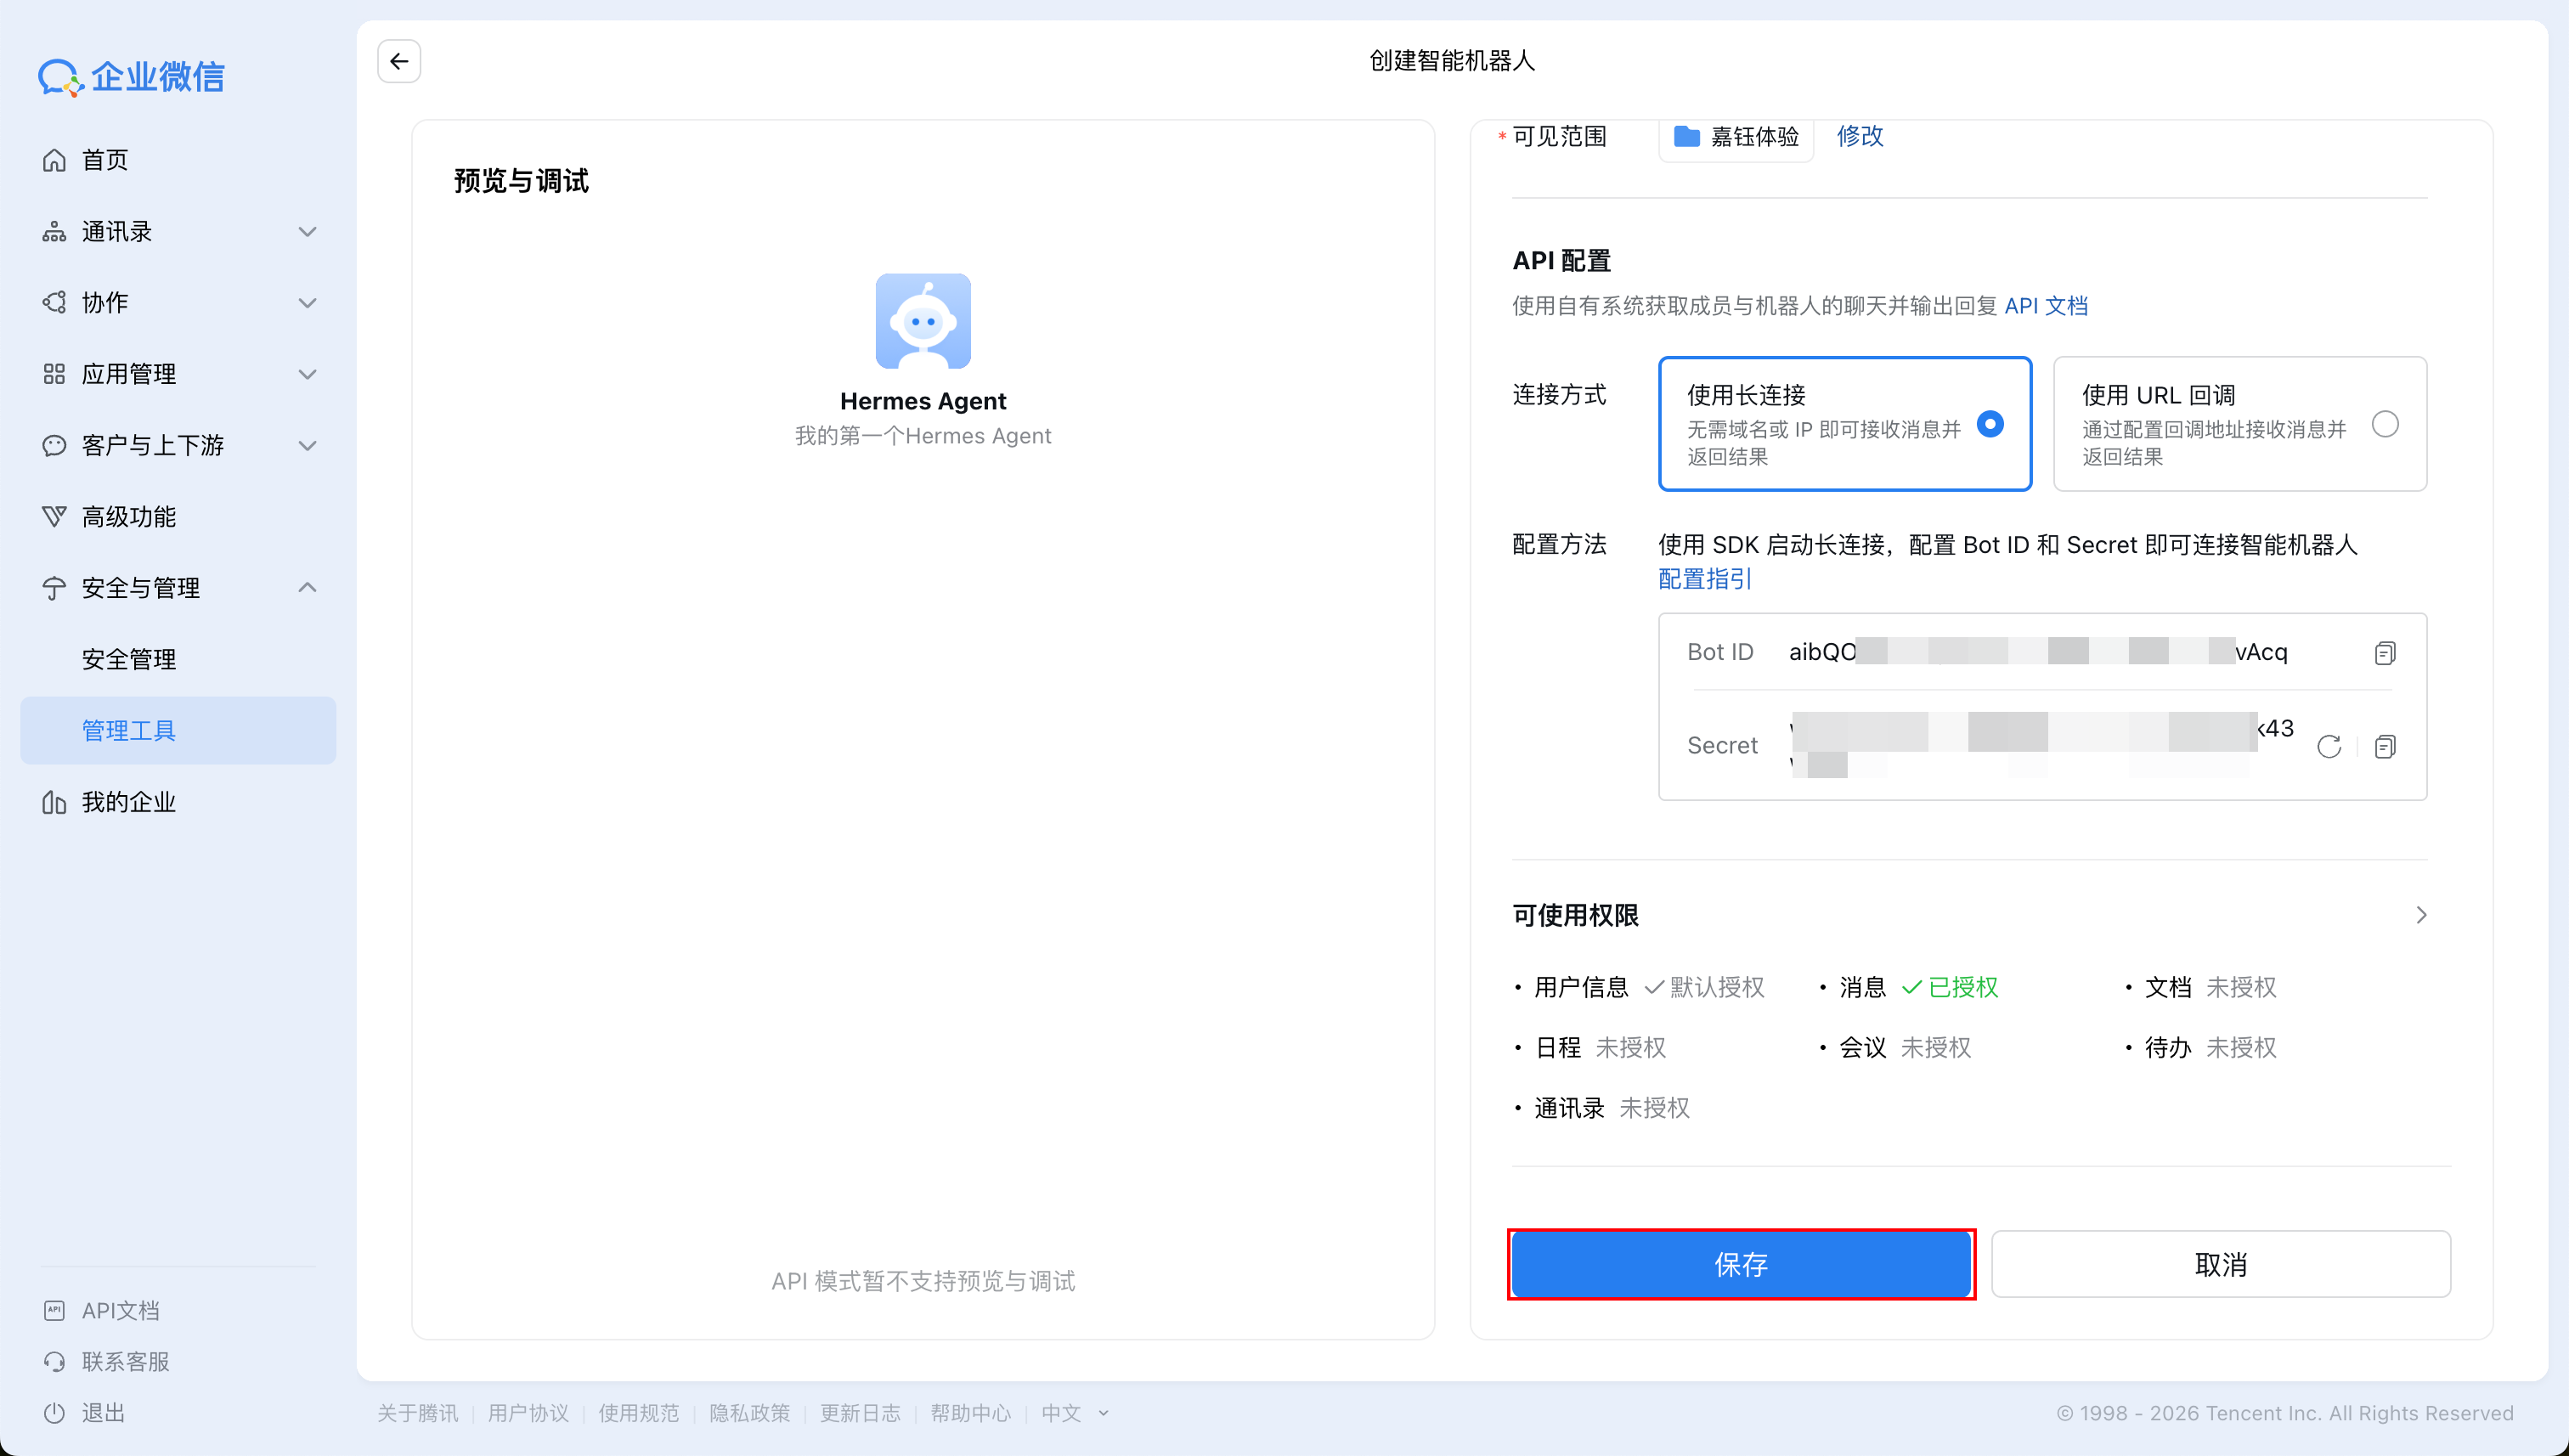Screen dimensions: 2569x1456
Task: Copy the Secret using the copy icon
Action: pos(2386,746)
